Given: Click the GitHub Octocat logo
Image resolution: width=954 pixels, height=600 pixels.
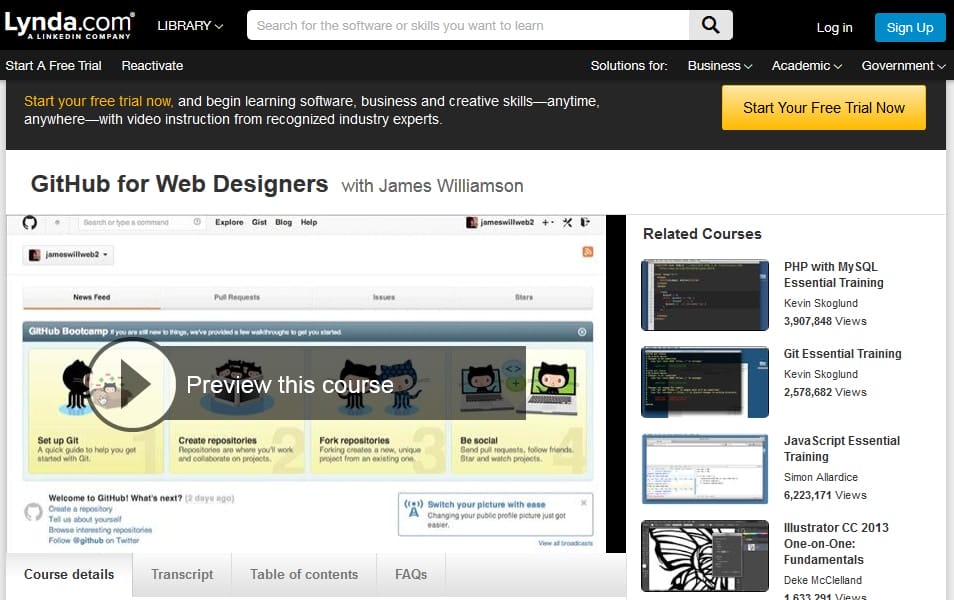Looking at the screenshot, I should click(x=31, y=222).
